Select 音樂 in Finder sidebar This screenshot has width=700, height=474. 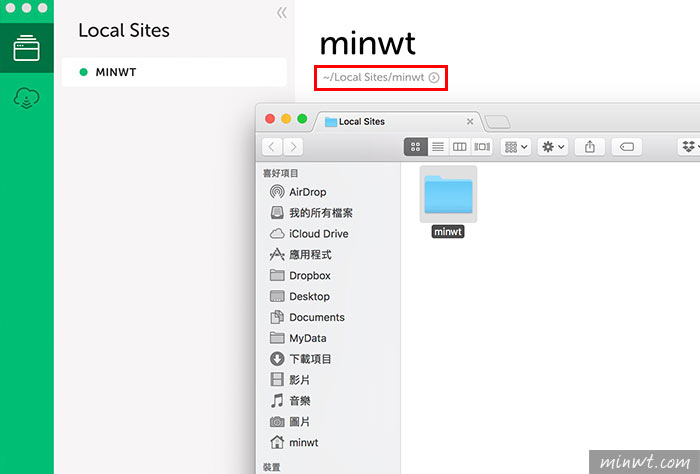(x=290, y=401)
